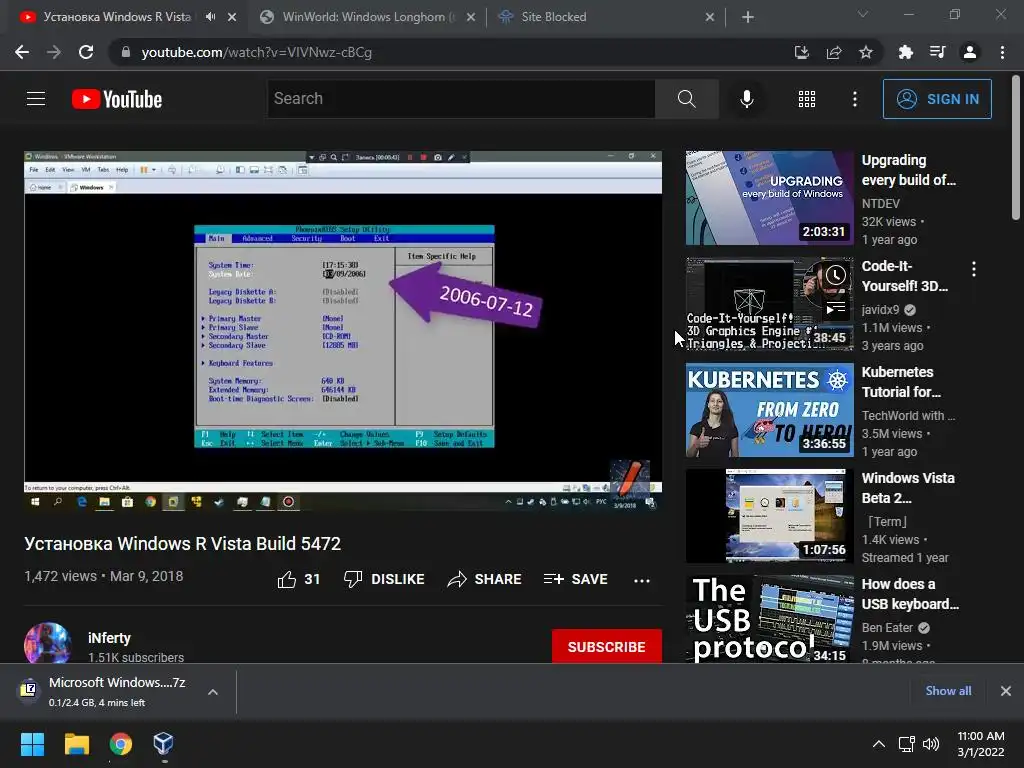Open the Chrome tab search dropdown arrow
This screenshot has width=1024, height=768.
pyautogui.click(x=863, y=14)
